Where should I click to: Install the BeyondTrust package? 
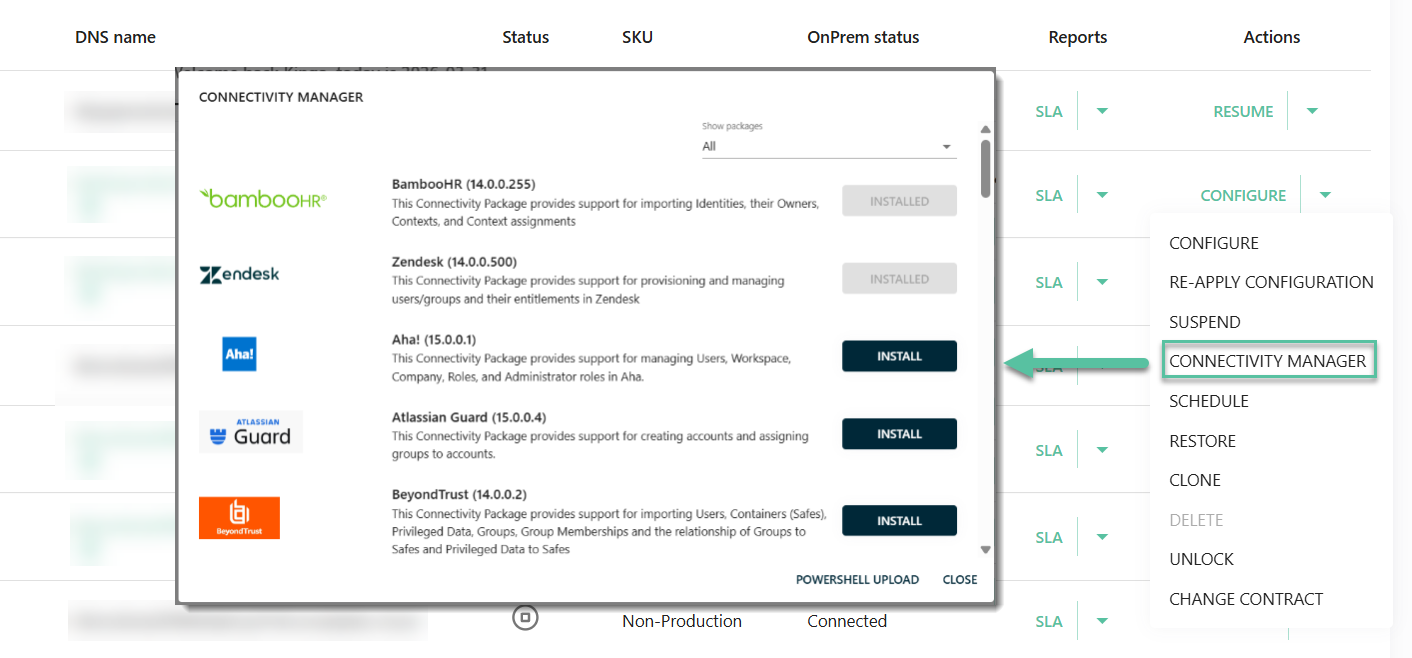pos(899,521)
